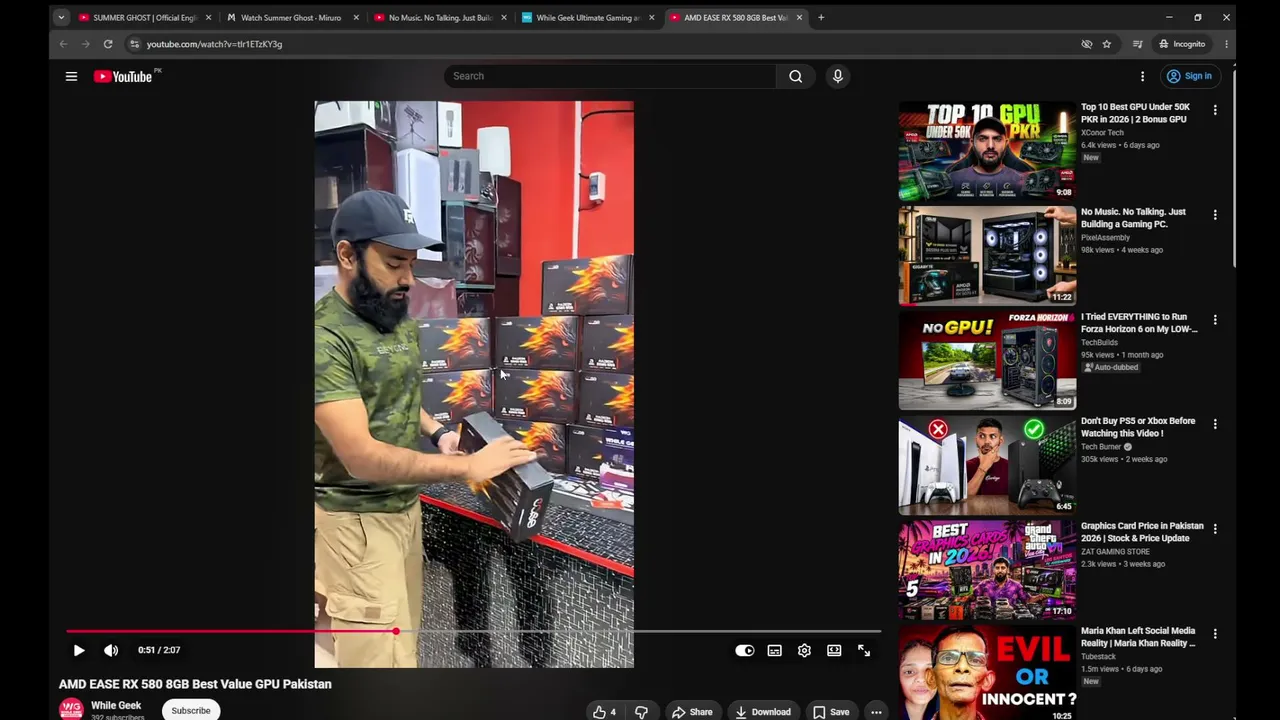Open options for Top 10 Best GPU video

tap(1215, 110)
